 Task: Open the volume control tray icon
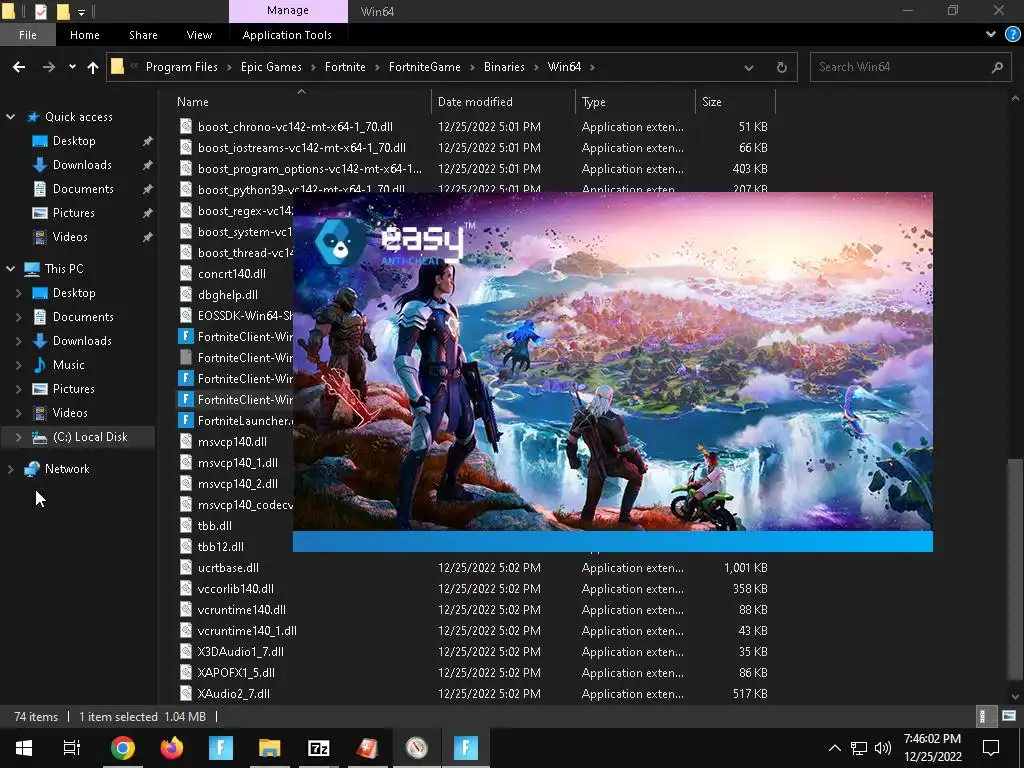pos(883,748)
